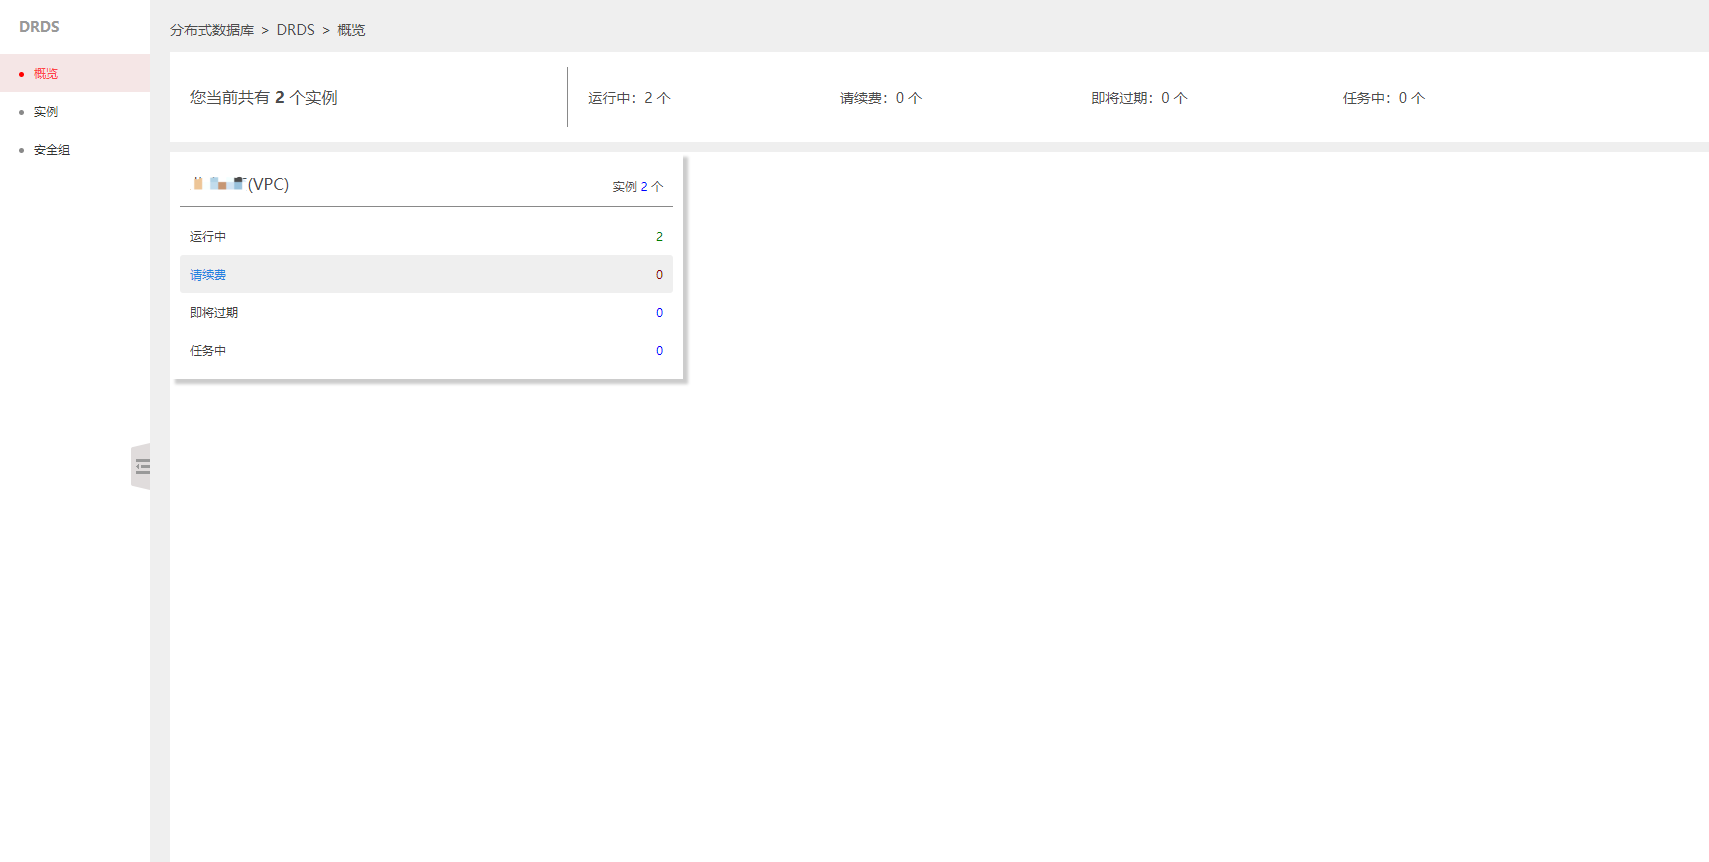Select the 运行中 row in VPC card
The height and width of the screenshot is (862, 1709).
[x=426, y=236]
